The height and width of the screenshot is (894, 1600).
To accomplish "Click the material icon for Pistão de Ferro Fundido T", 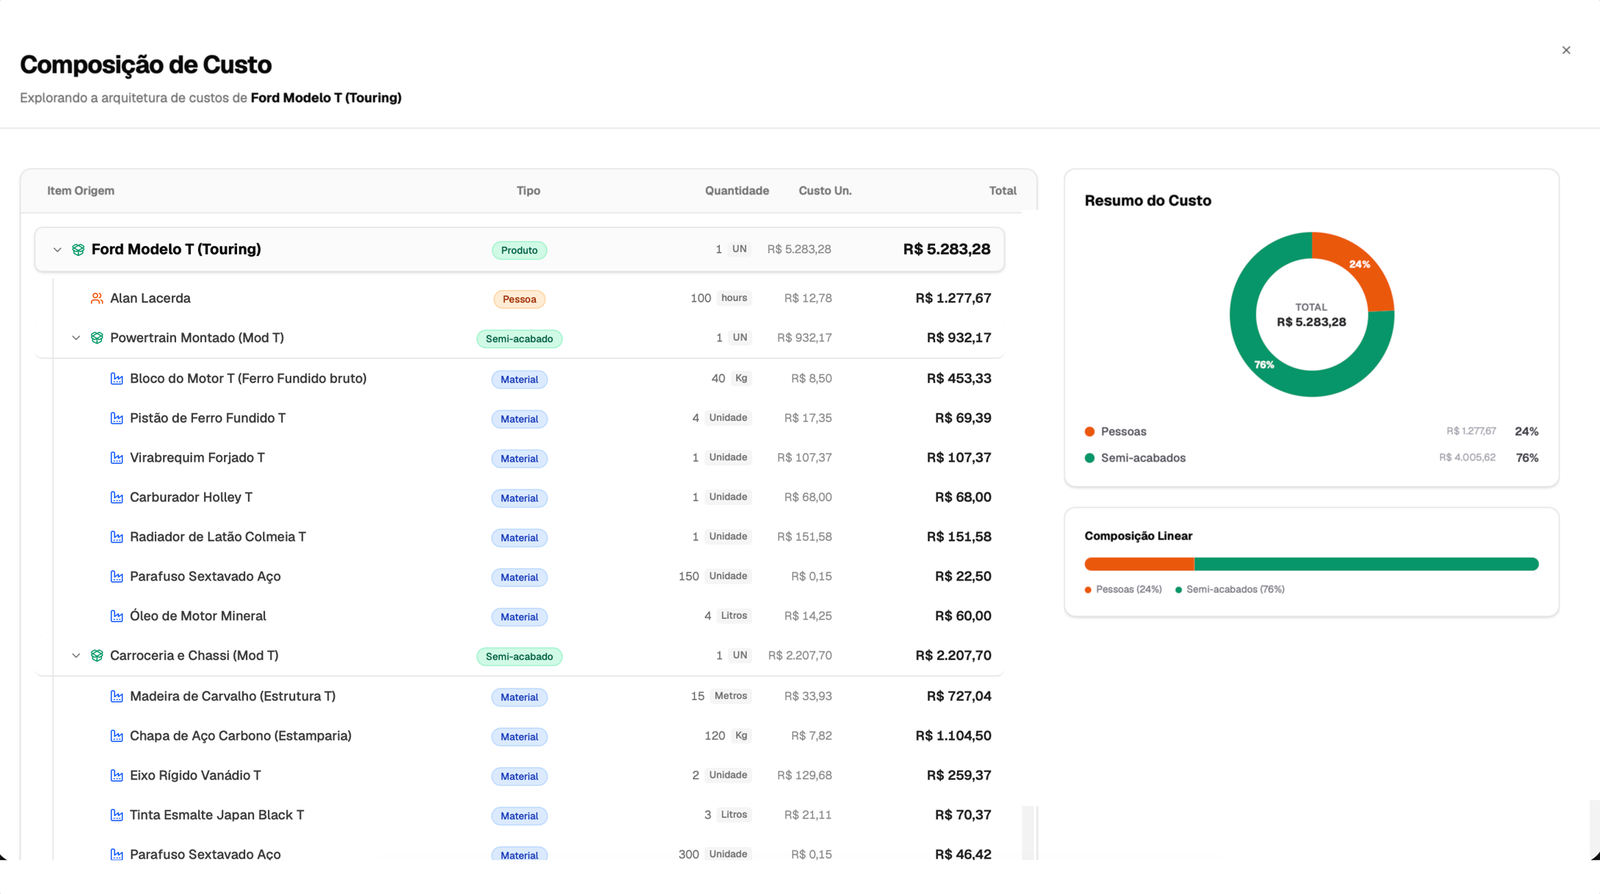I will pos(117,418).
